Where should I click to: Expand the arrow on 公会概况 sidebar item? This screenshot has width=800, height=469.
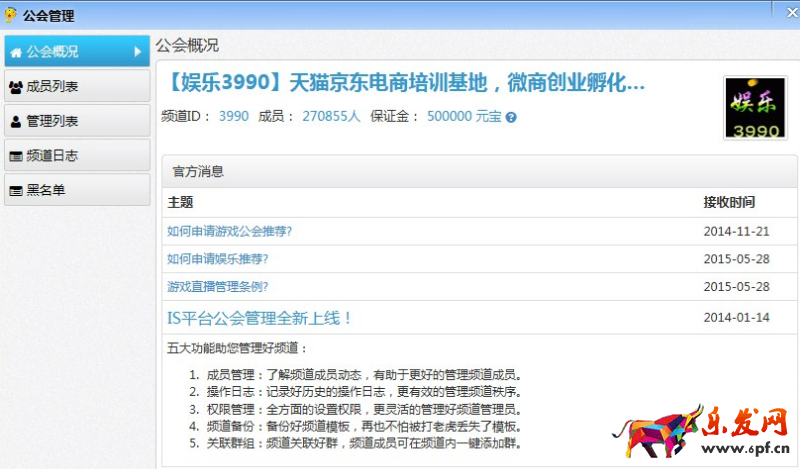pyautogui.click(x=138, y=52)
